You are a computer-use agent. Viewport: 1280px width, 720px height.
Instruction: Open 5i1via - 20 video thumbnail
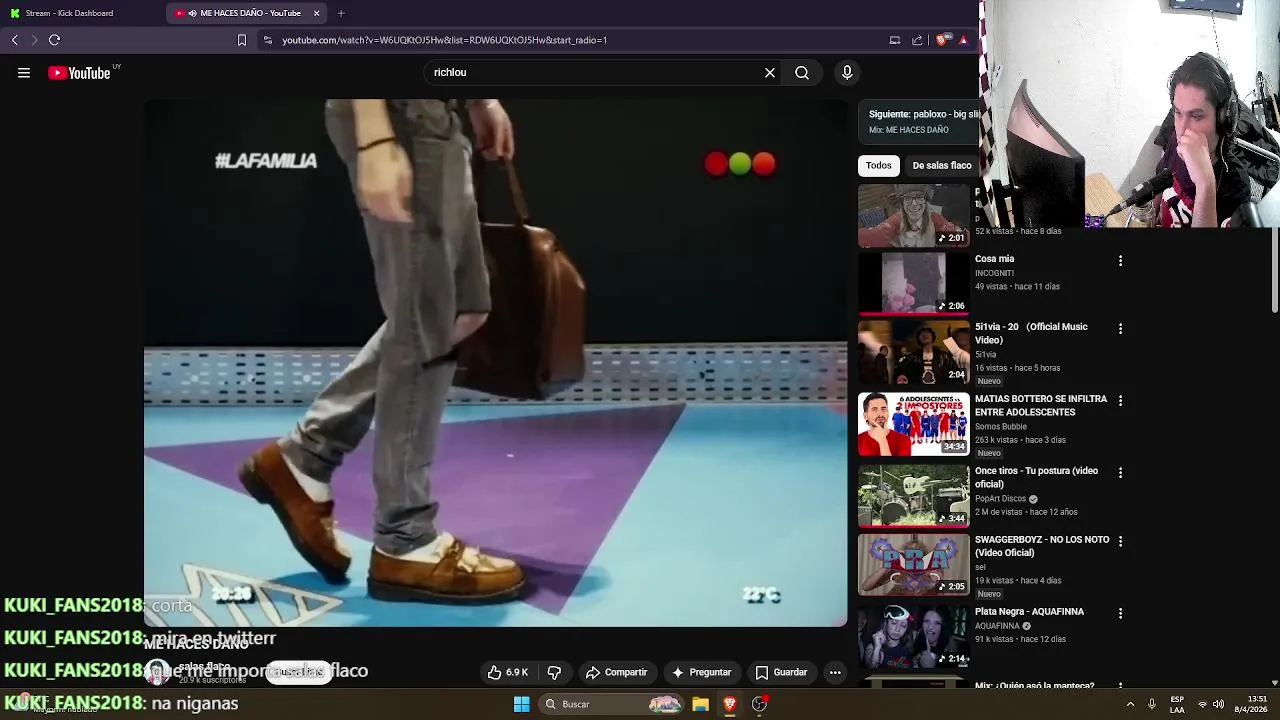[914, 352]
